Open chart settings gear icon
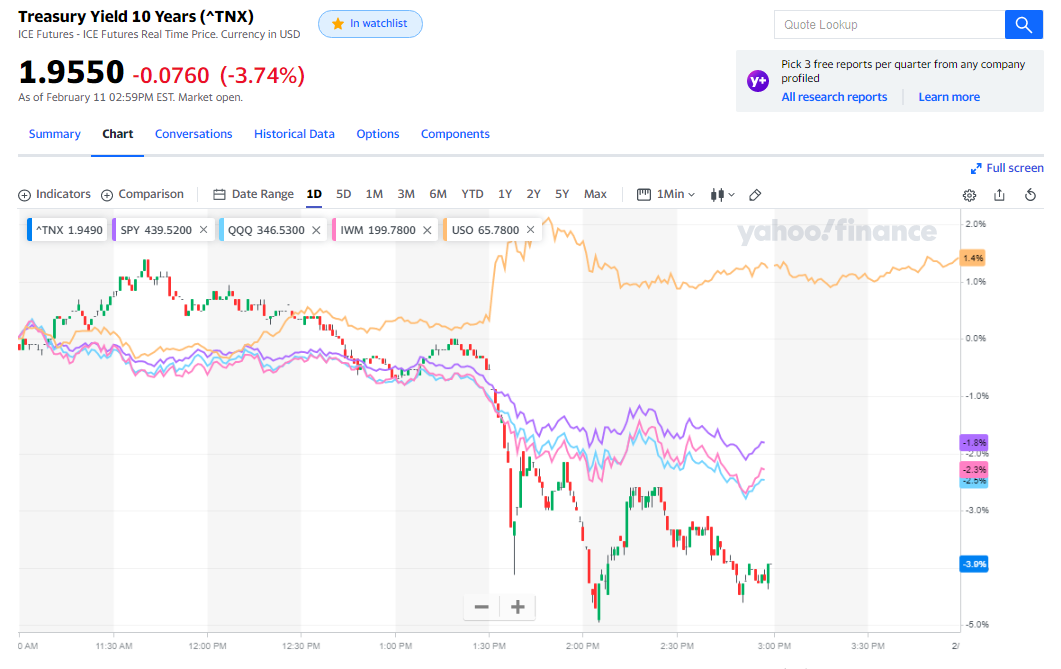The height and width of the screenshot is (669, 1061). (969, 195)
